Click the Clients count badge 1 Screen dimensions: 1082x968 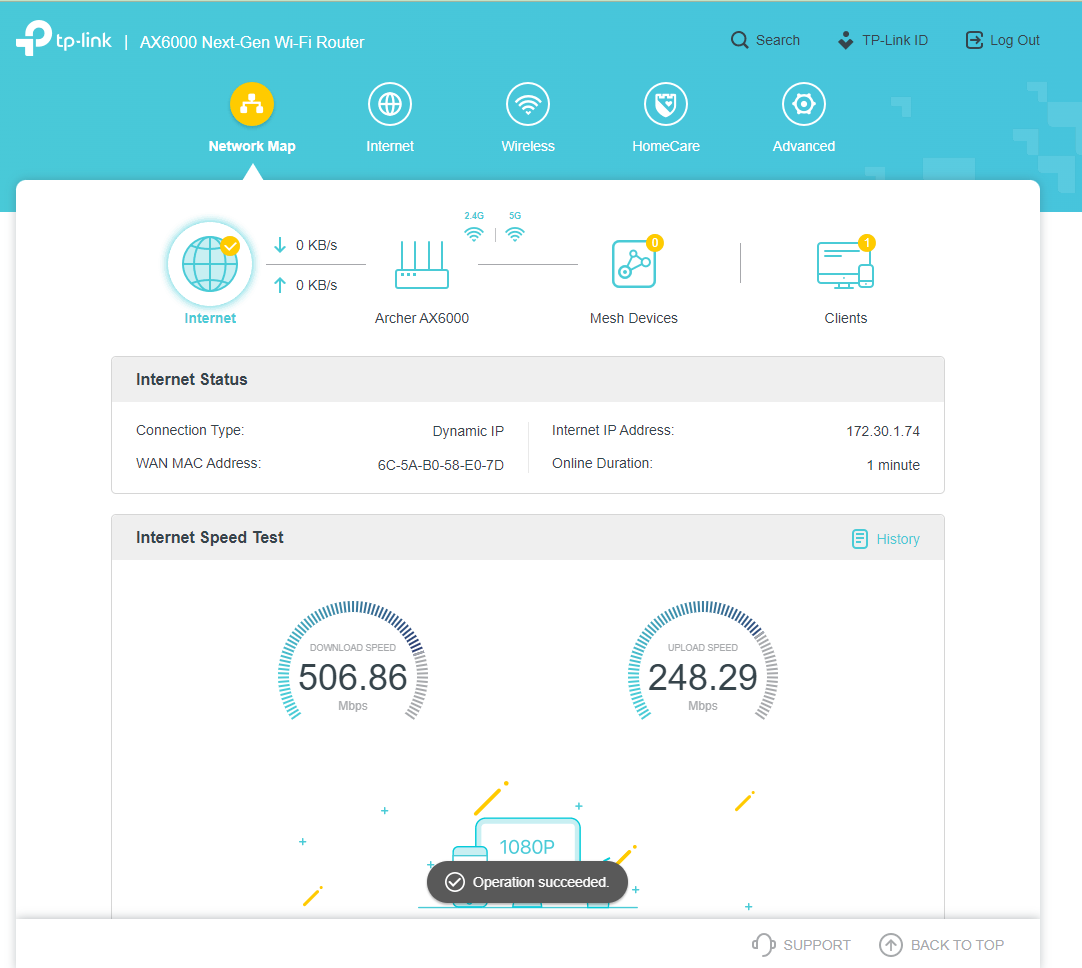(x=867, y=243)
